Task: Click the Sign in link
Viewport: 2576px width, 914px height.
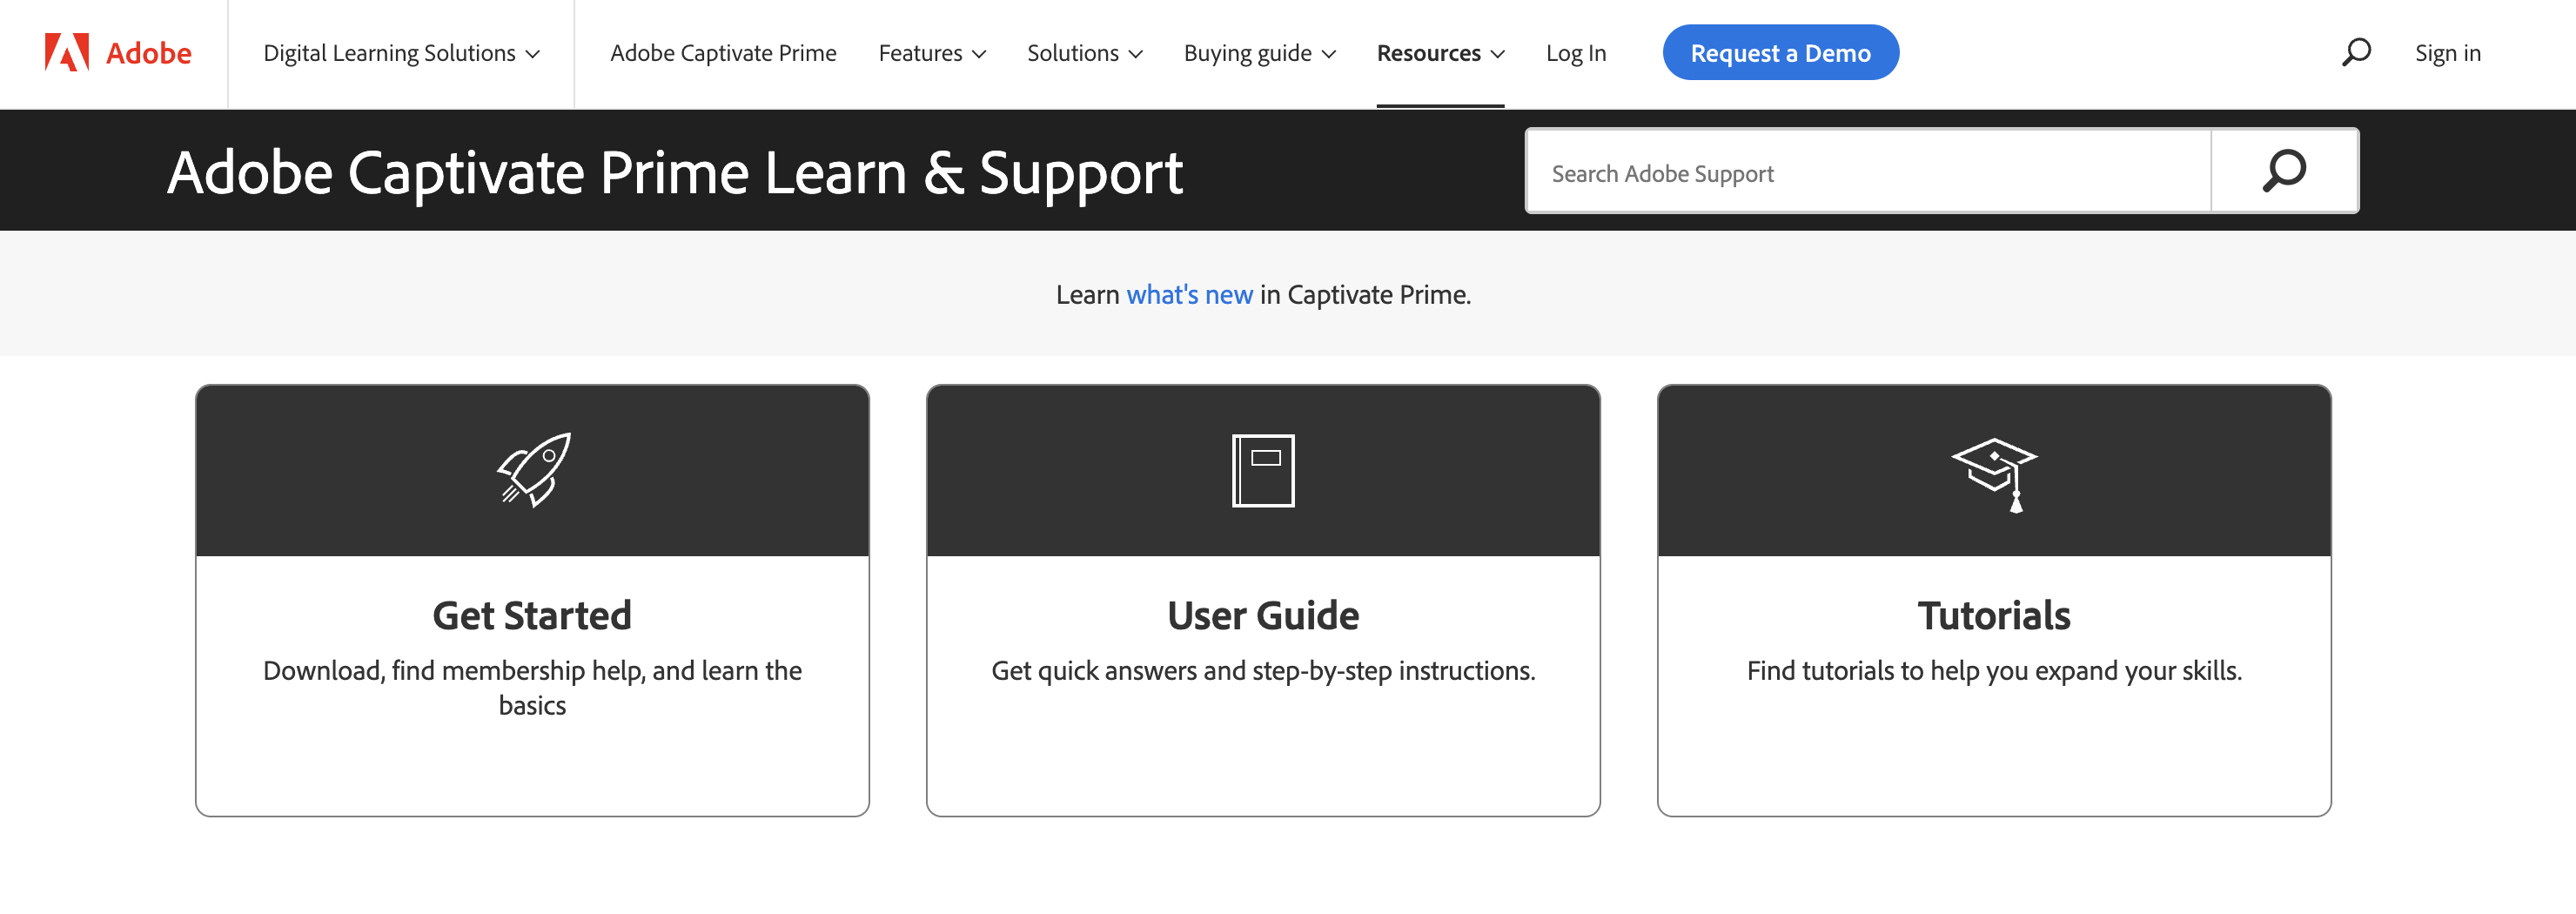Action: pos(2447,53)
